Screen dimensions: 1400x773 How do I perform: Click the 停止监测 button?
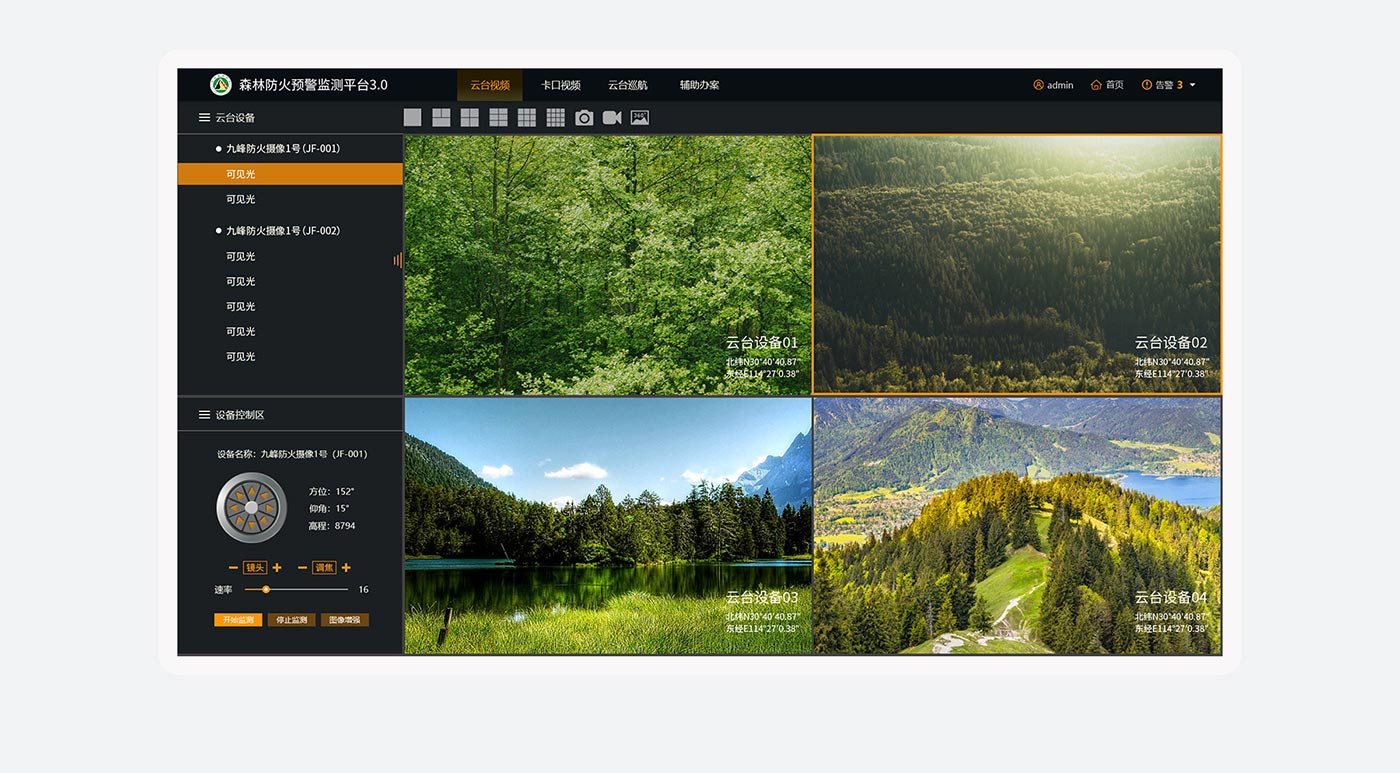[292, 620]
